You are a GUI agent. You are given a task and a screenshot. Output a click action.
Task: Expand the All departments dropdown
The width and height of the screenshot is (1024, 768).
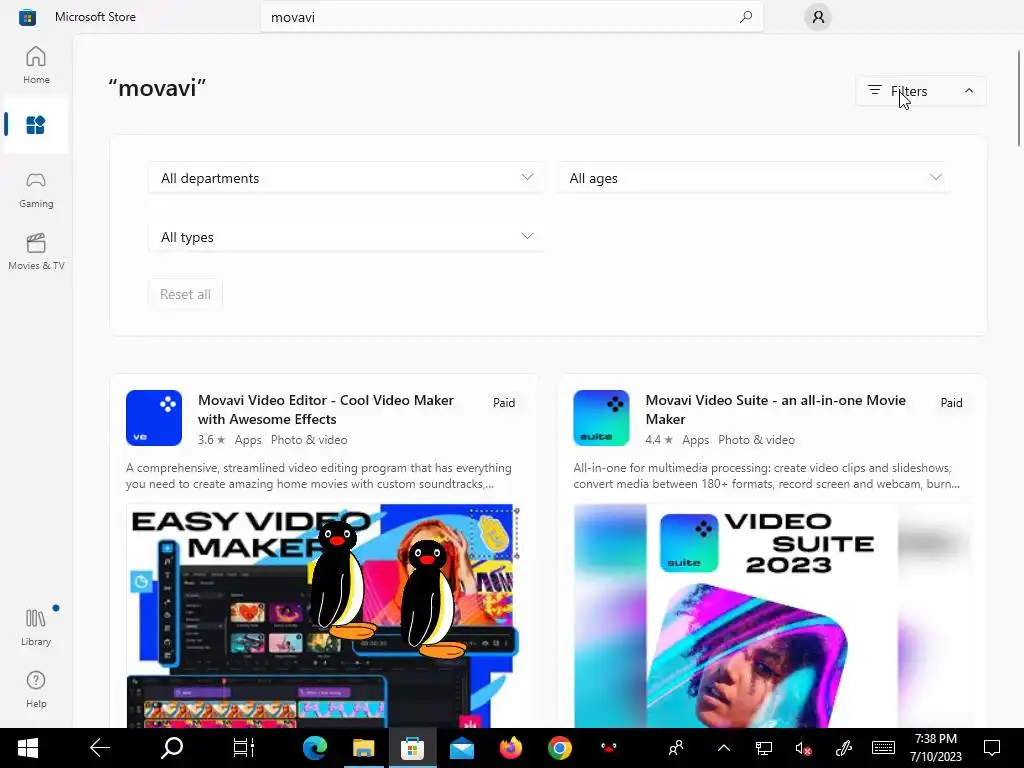[347, 178]
